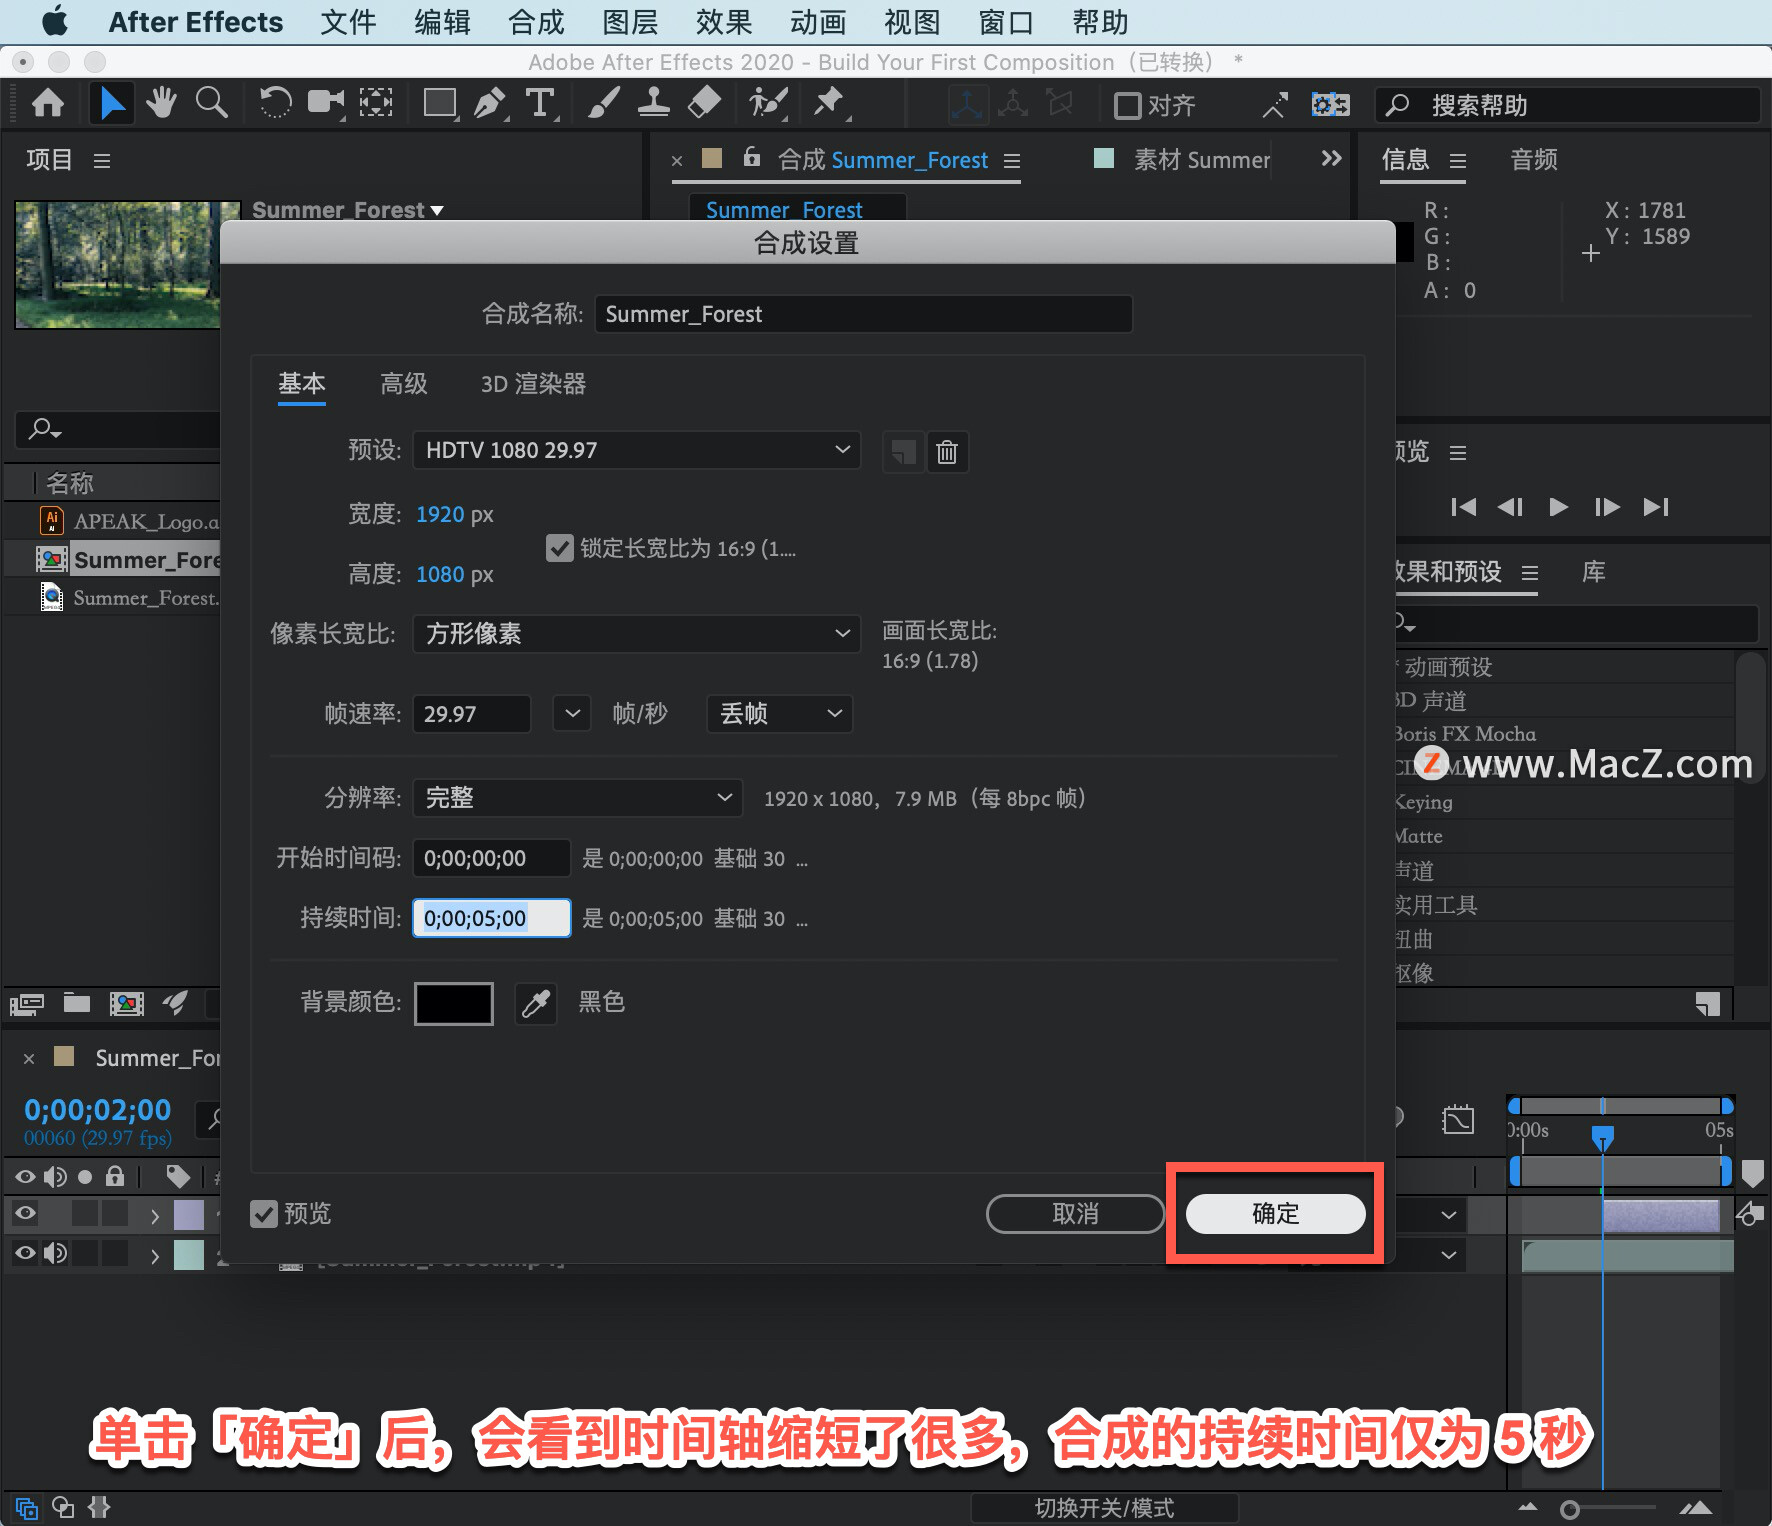
Task: Pick the Hand tool
Action: pyautogui.click(x=160, y=103)
